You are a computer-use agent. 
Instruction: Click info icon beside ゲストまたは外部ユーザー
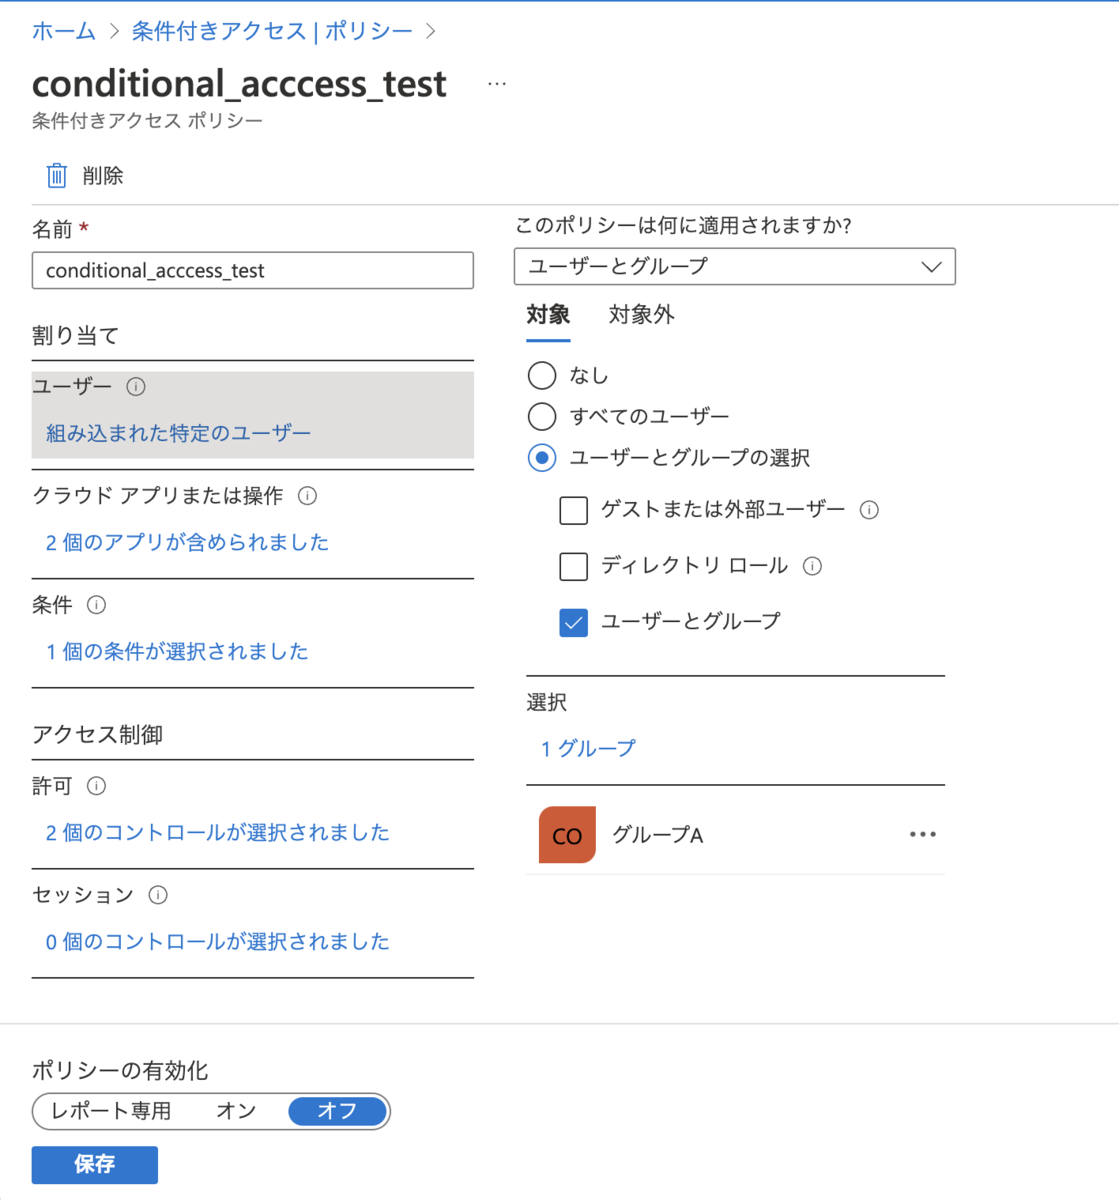(870, 510)
